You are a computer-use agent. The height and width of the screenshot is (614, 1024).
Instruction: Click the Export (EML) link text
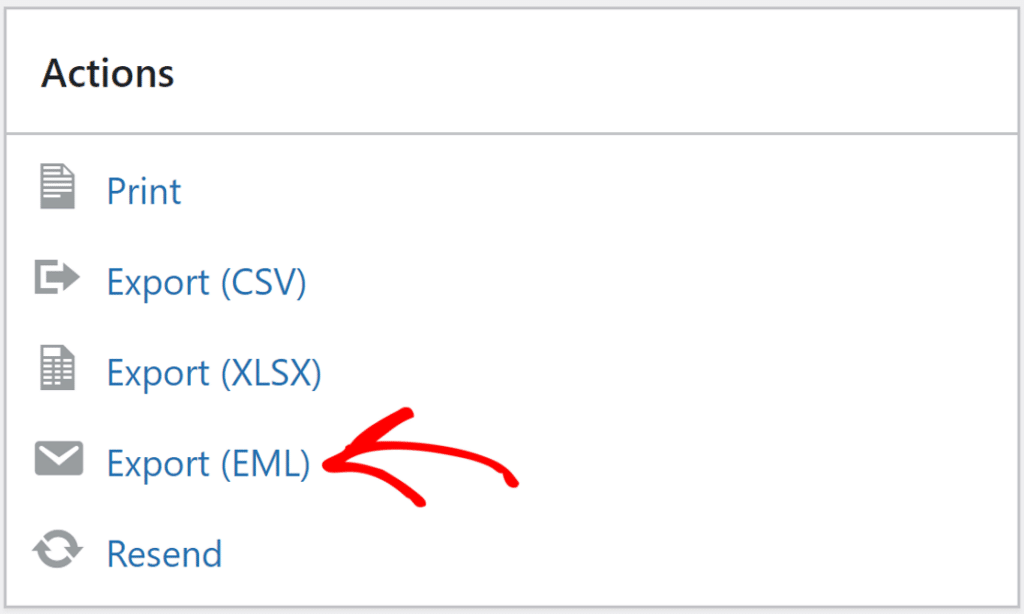(208, 464)
